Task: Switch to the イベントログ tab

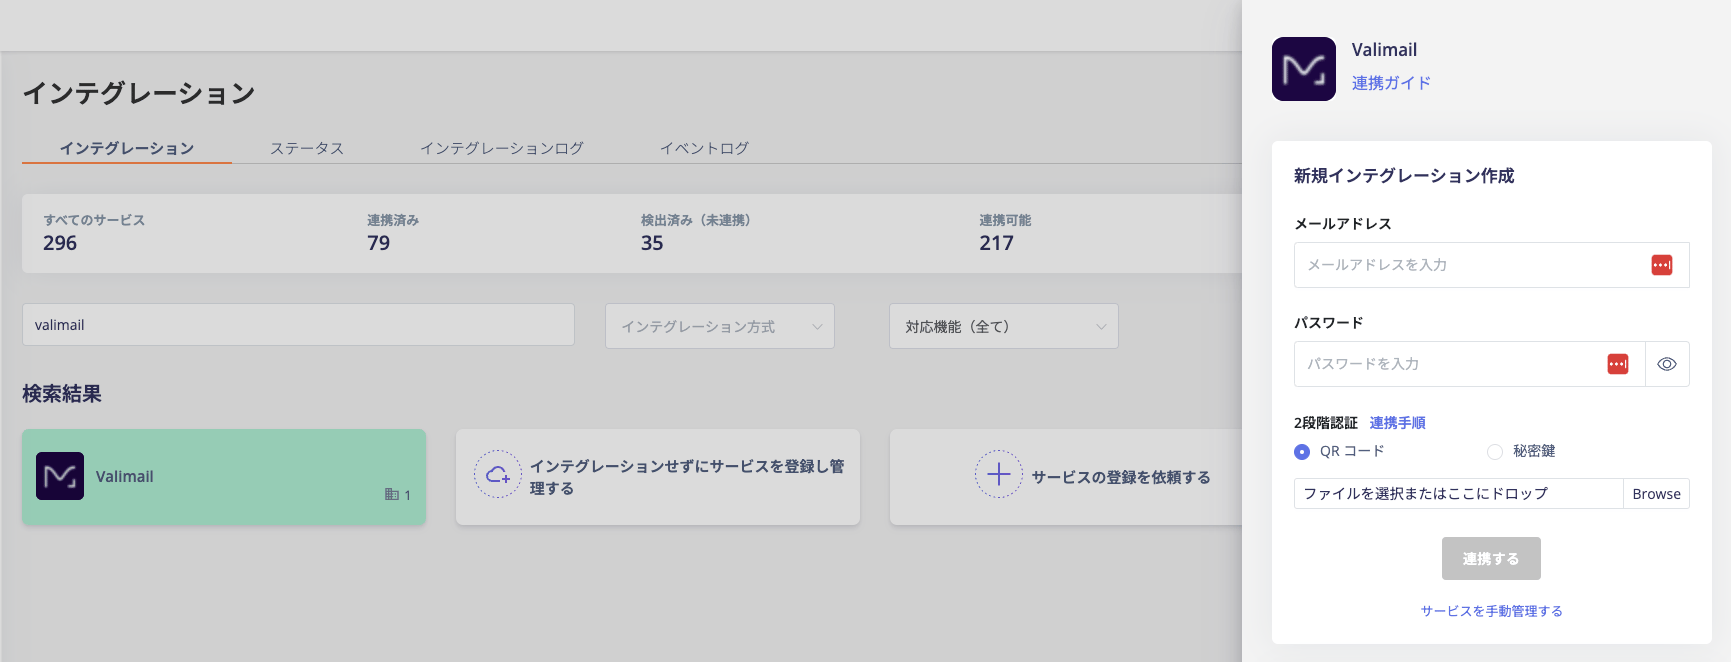Action: 704,148
